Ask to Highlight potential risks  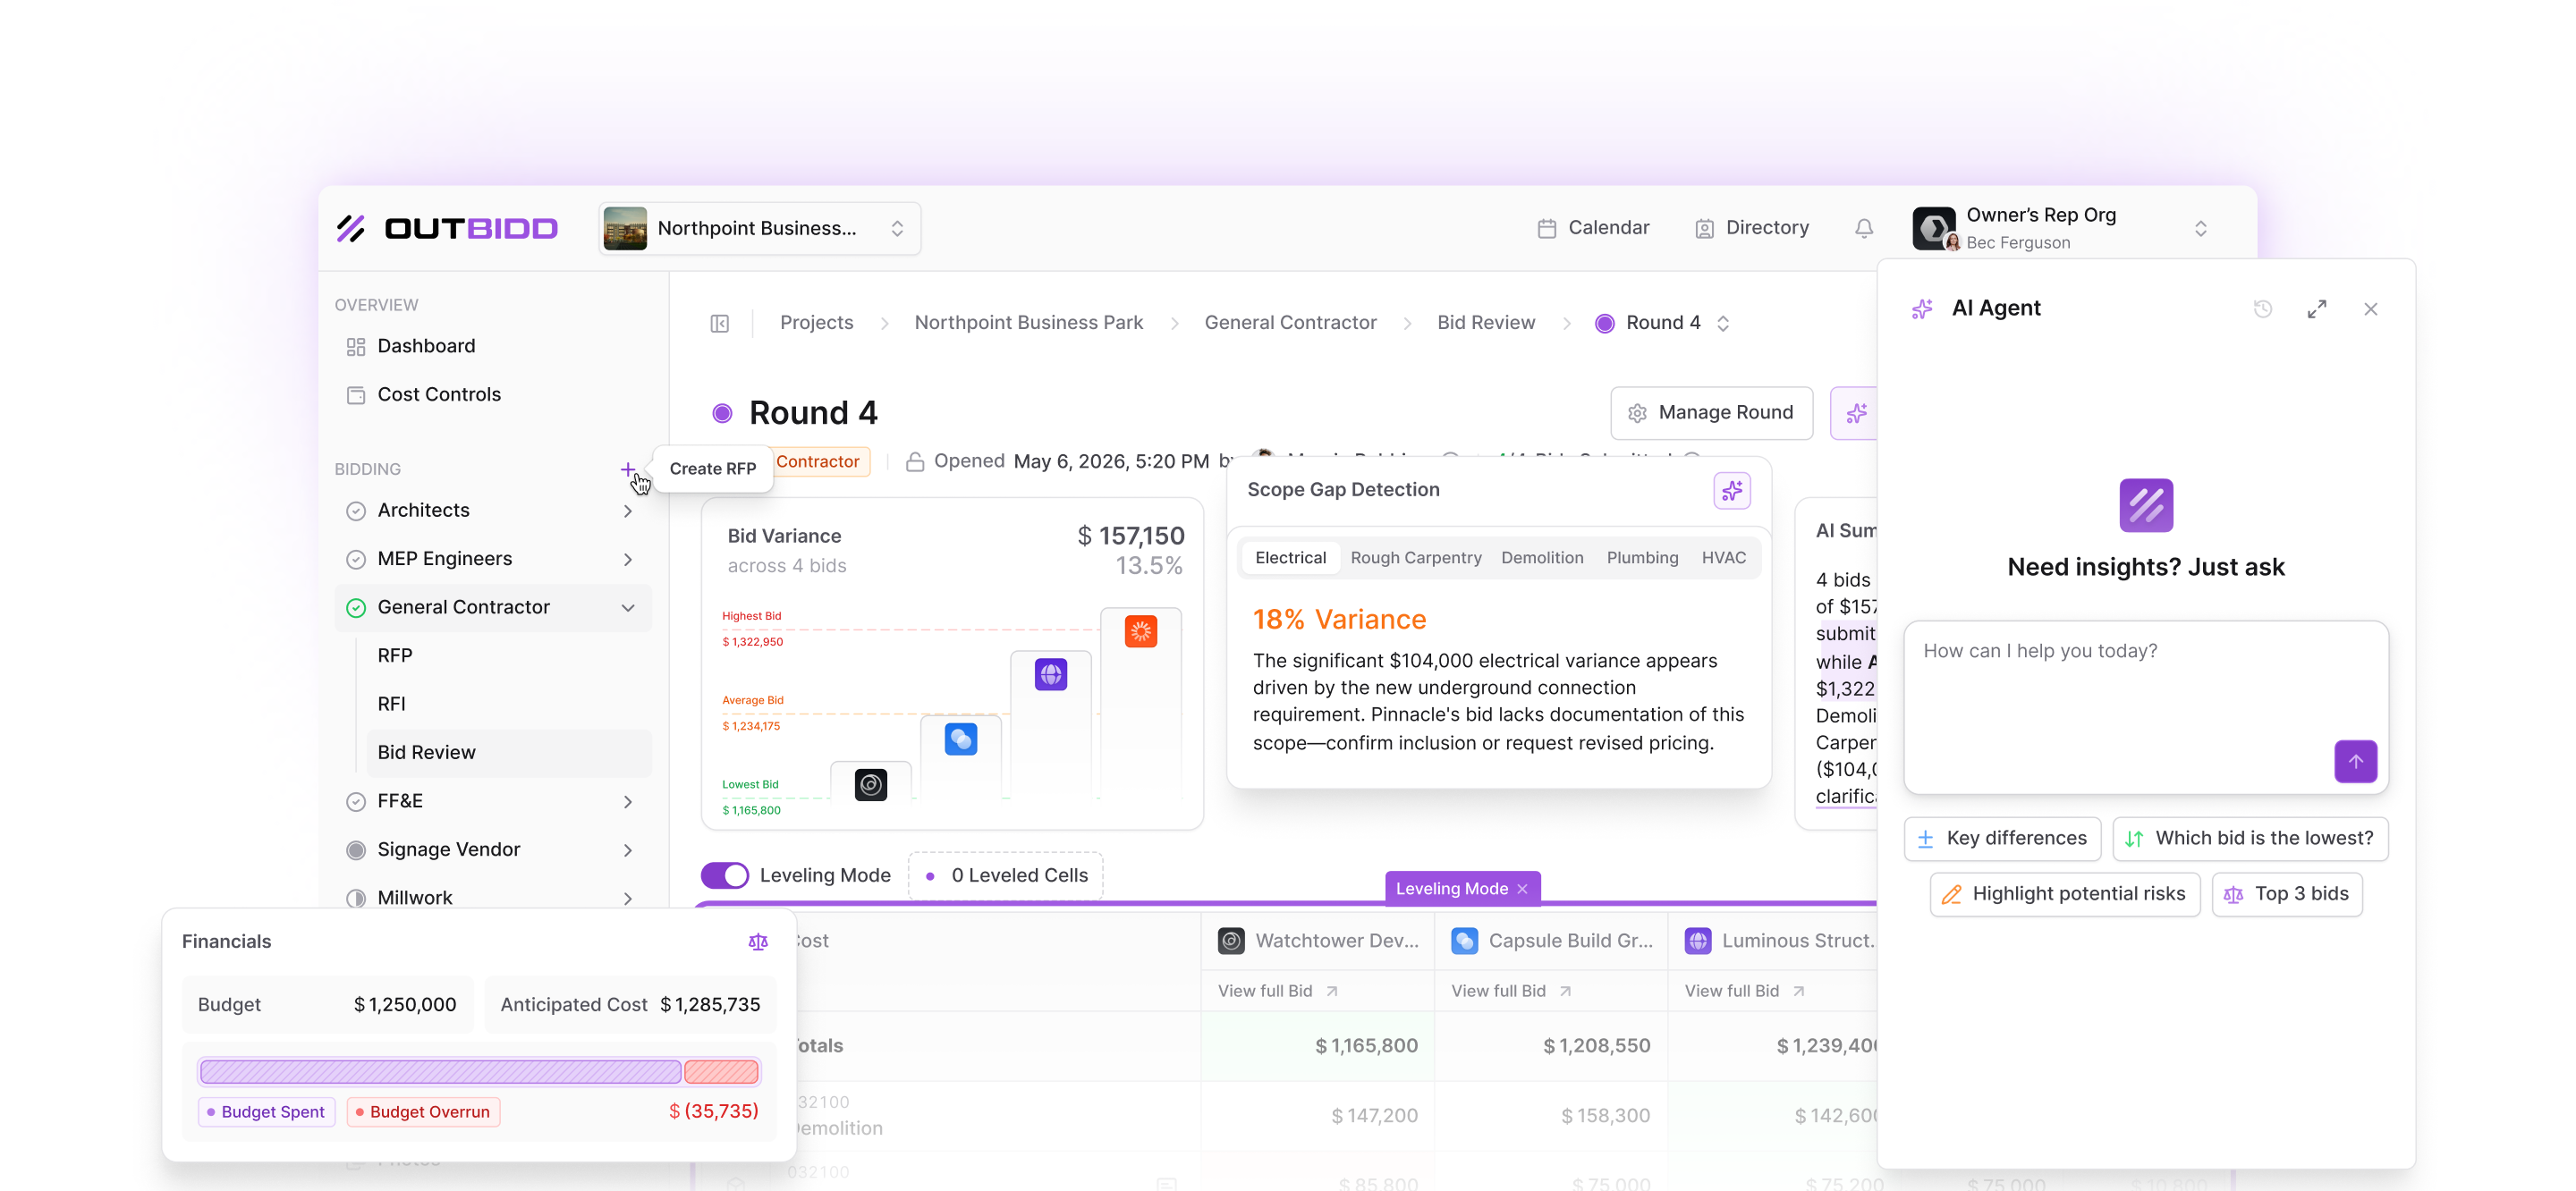pos(2065,895)
